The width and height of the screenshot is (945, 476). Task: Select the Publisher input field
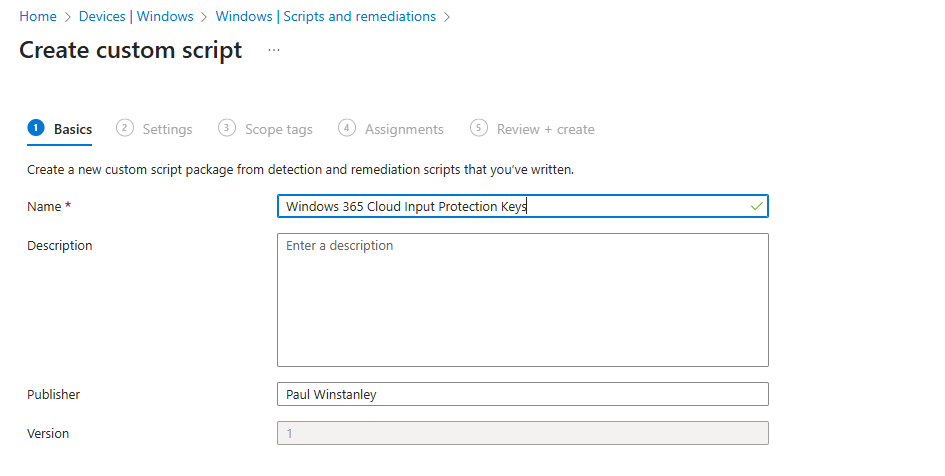(522, 394)
